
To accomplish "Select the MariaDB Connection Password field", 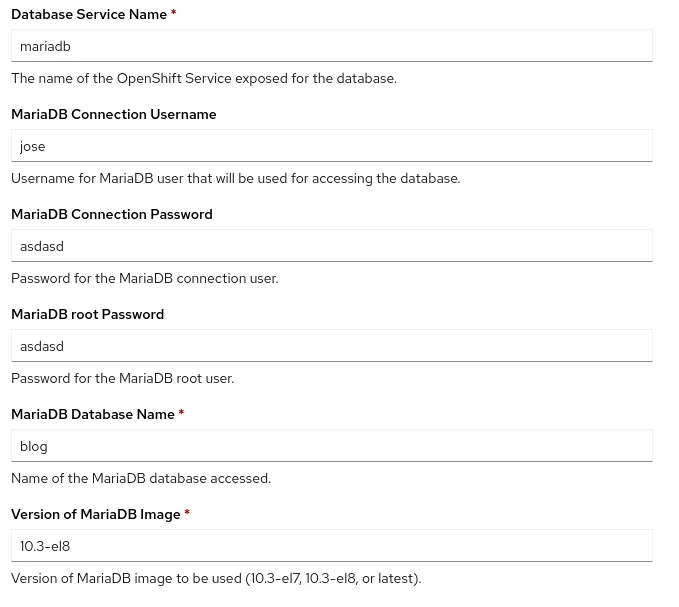I will click(331, 246).
